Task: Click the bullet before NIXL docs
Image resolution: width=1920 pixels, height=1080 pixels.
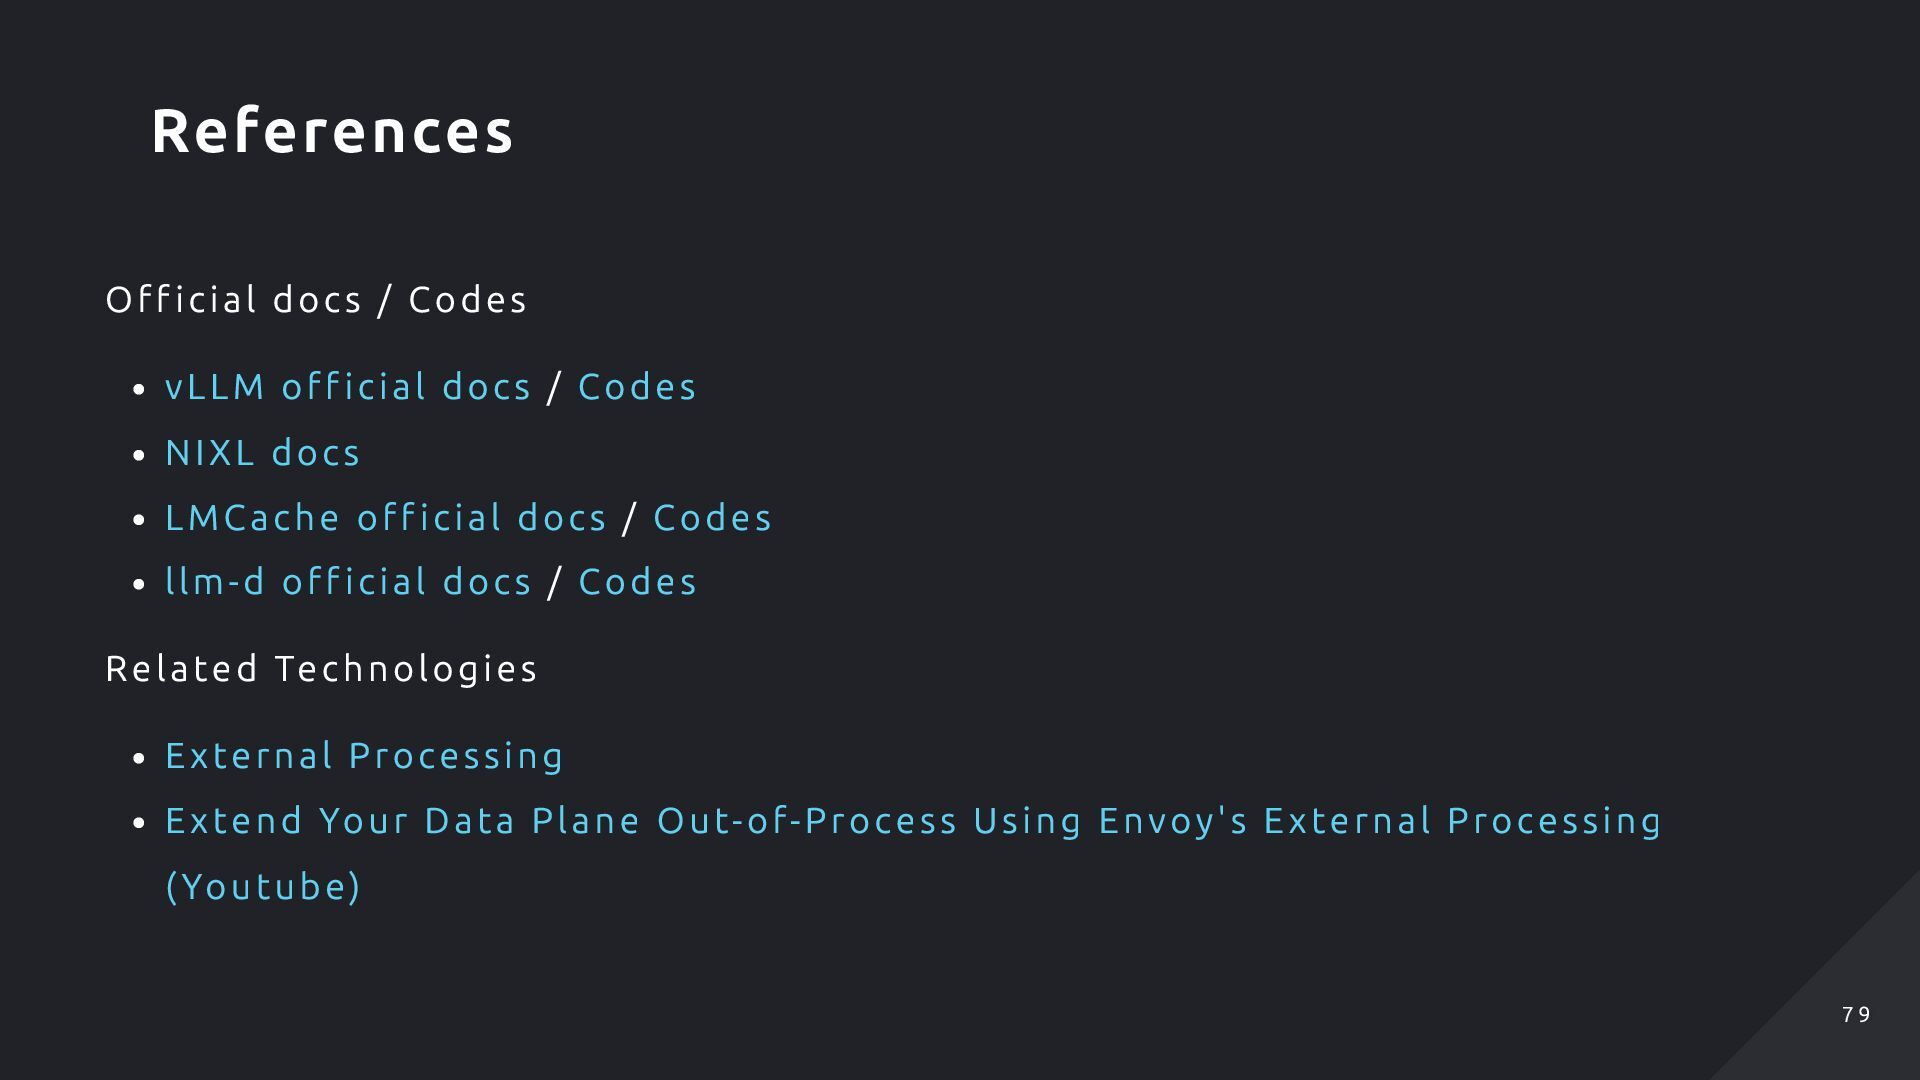Action: tap(139, 456)
